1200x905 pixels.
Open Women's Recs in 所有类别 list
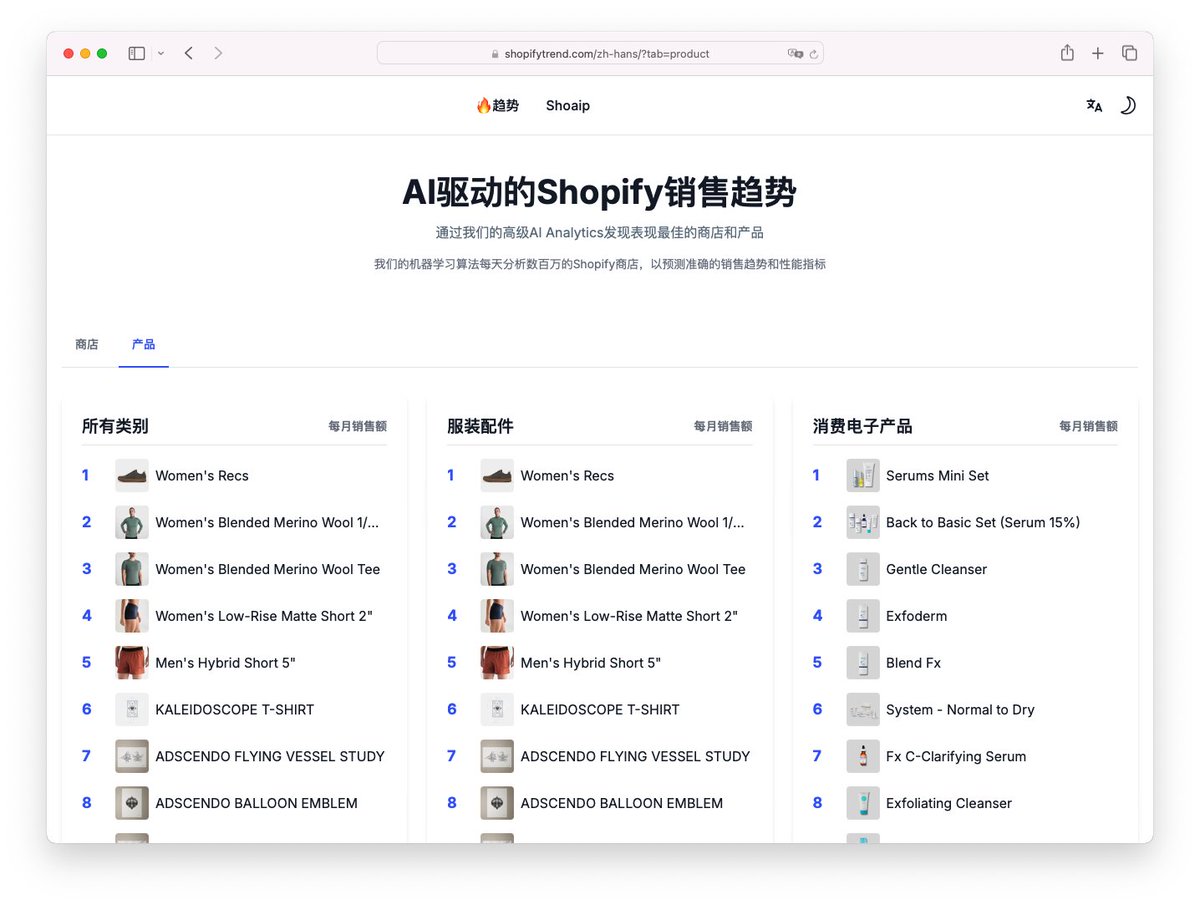click(202, 476)
